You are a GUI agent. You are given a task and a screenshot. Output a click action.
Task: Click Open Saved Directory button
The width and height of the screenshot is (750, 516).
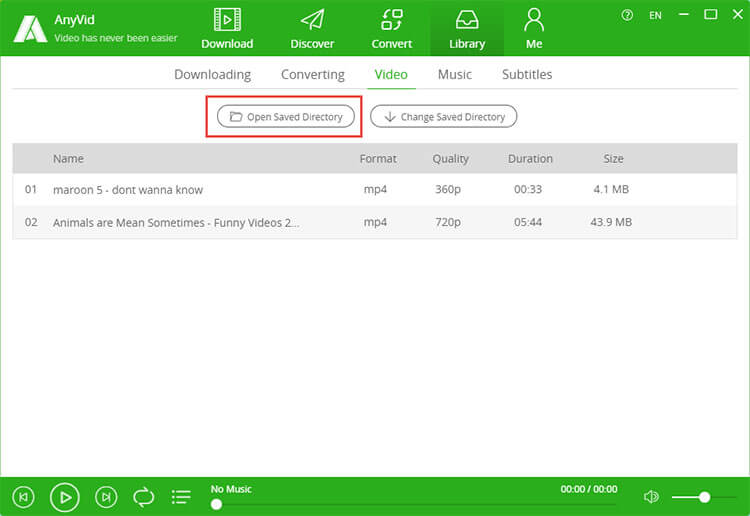[x=286, y=117]
